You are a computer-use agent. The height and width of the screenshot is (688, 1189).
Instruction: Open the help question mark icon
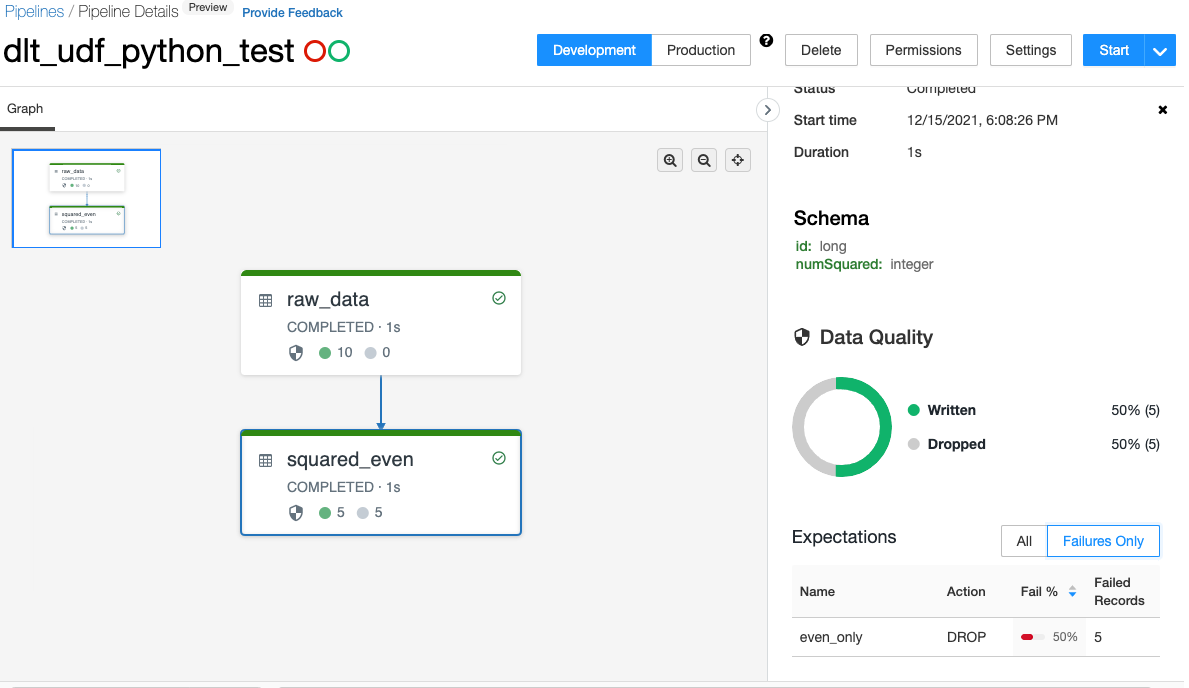pos(767,41)
